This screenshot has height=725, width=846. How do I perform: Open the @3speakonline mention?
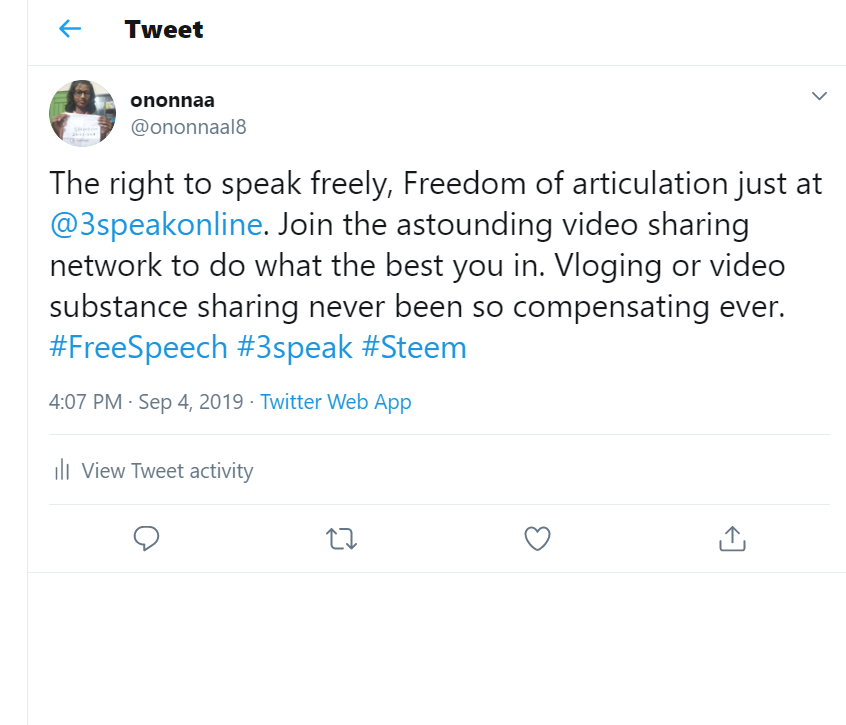pos(156,224)
